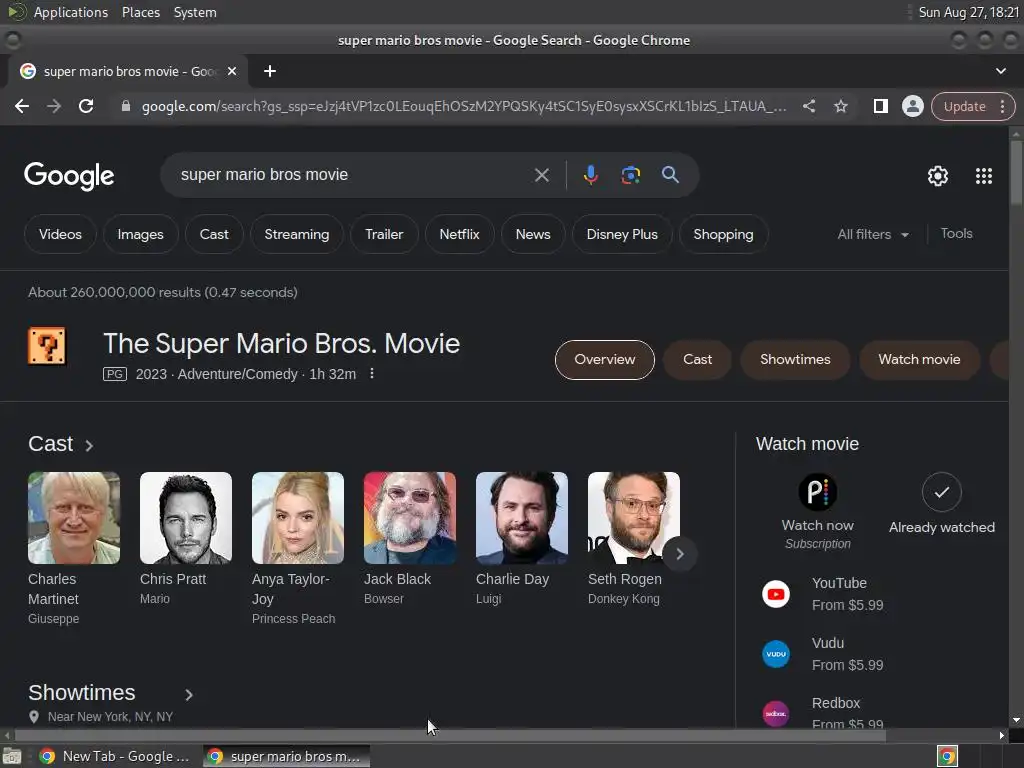The width and height of the screenshot is (1024, 768).
Task: Open the Chrome side panel icon
Action: point(880,106)
